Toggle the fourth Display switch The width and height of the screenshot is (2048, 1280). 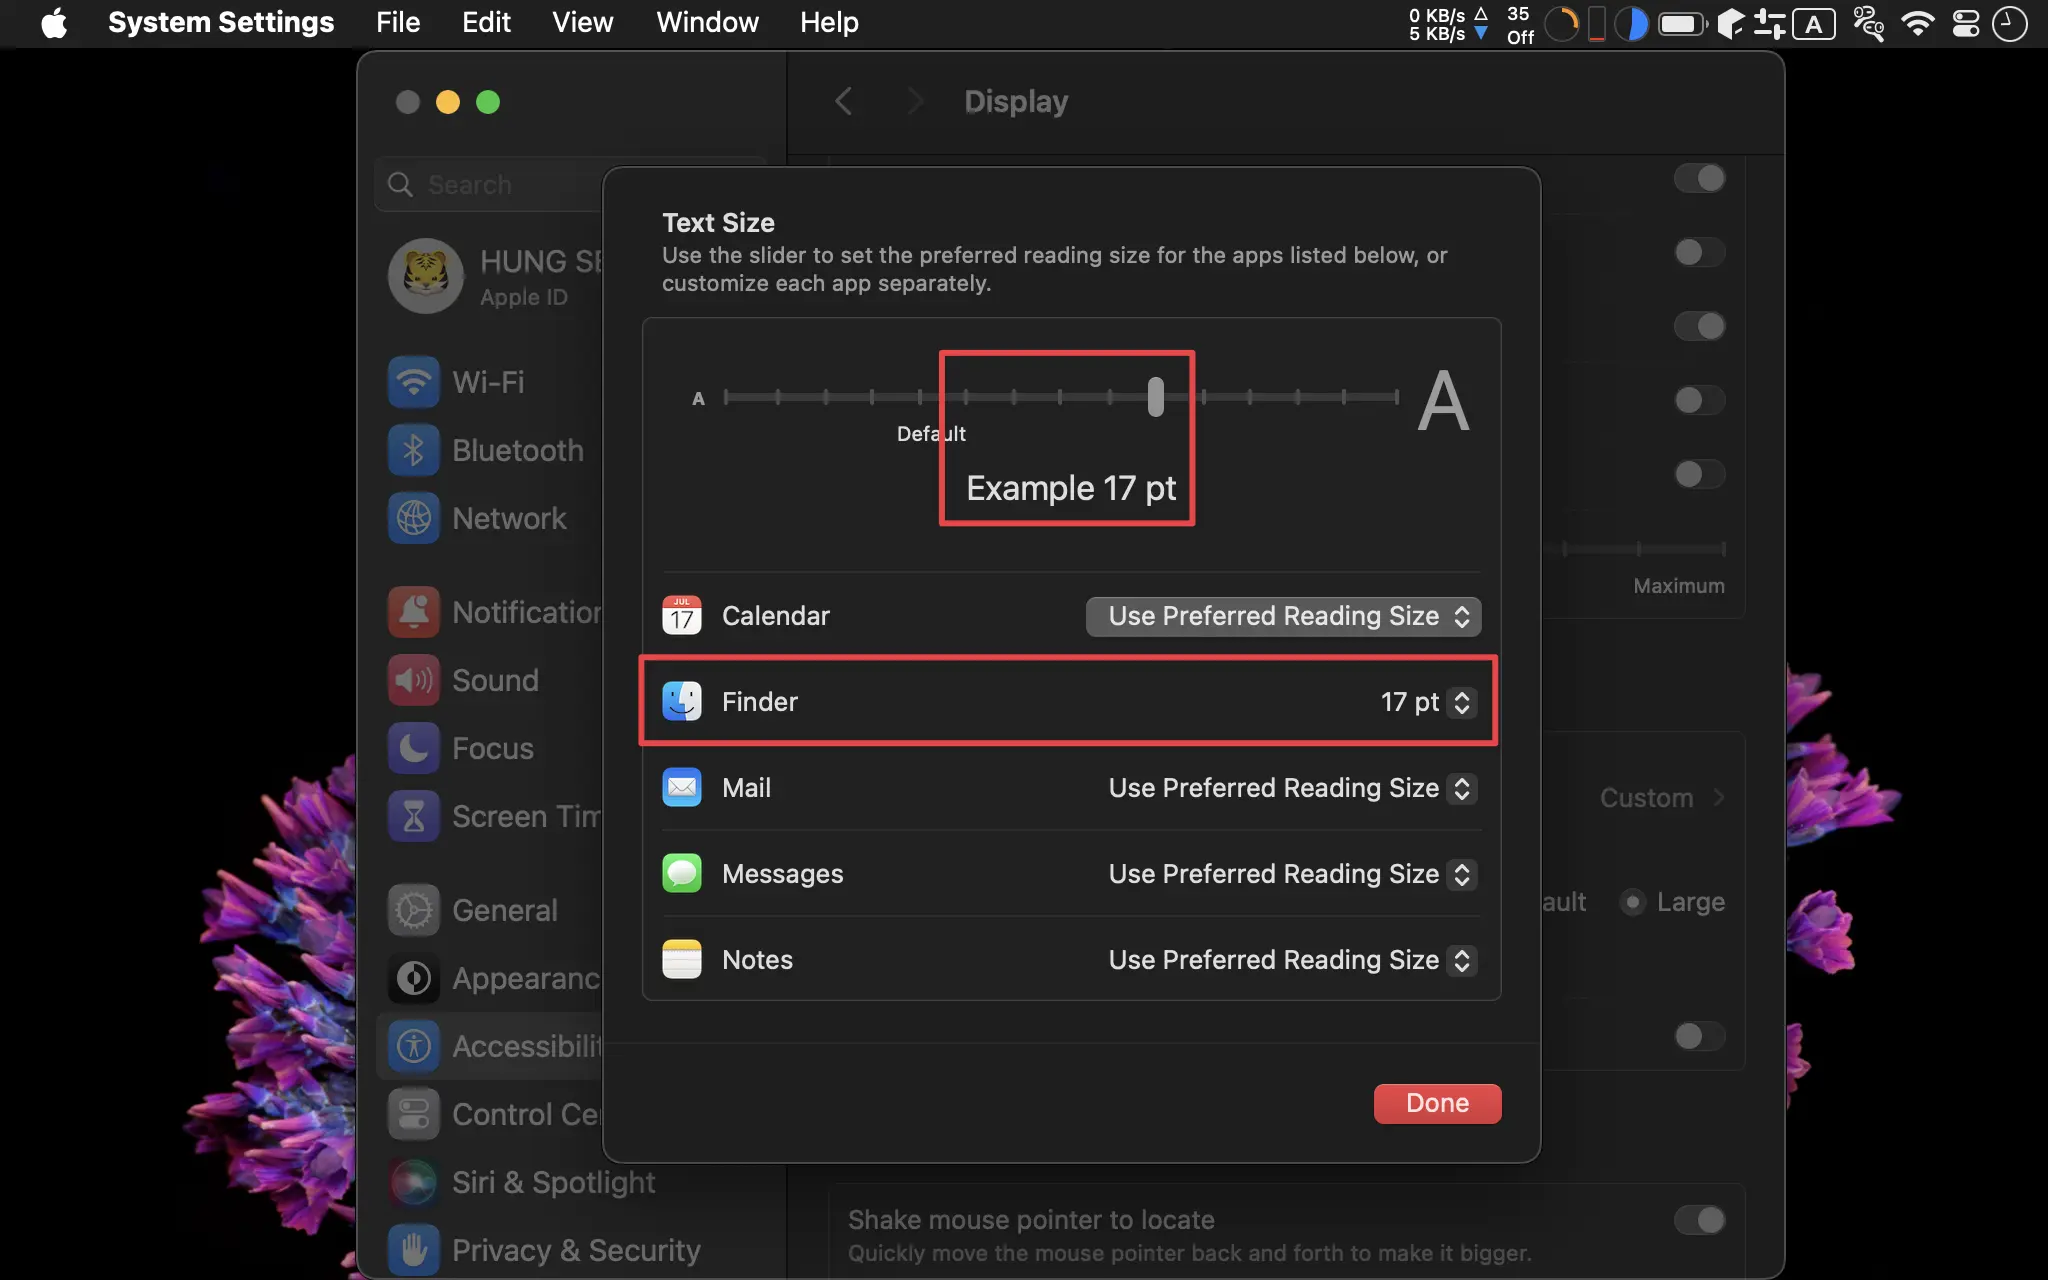pyautogui.click(x=1699, y=400)
